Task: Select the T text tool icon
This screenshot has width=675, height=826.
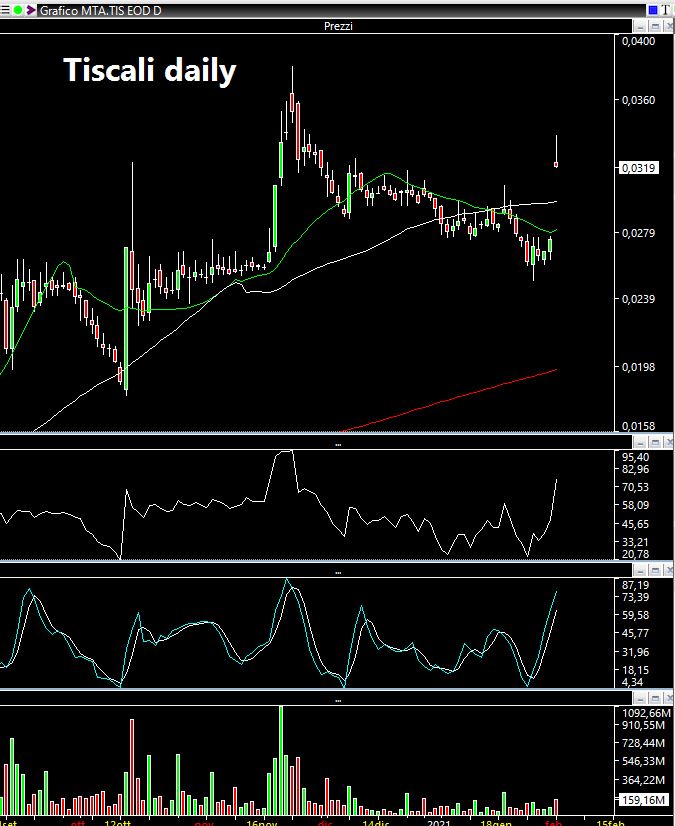Action: (666, 10)
